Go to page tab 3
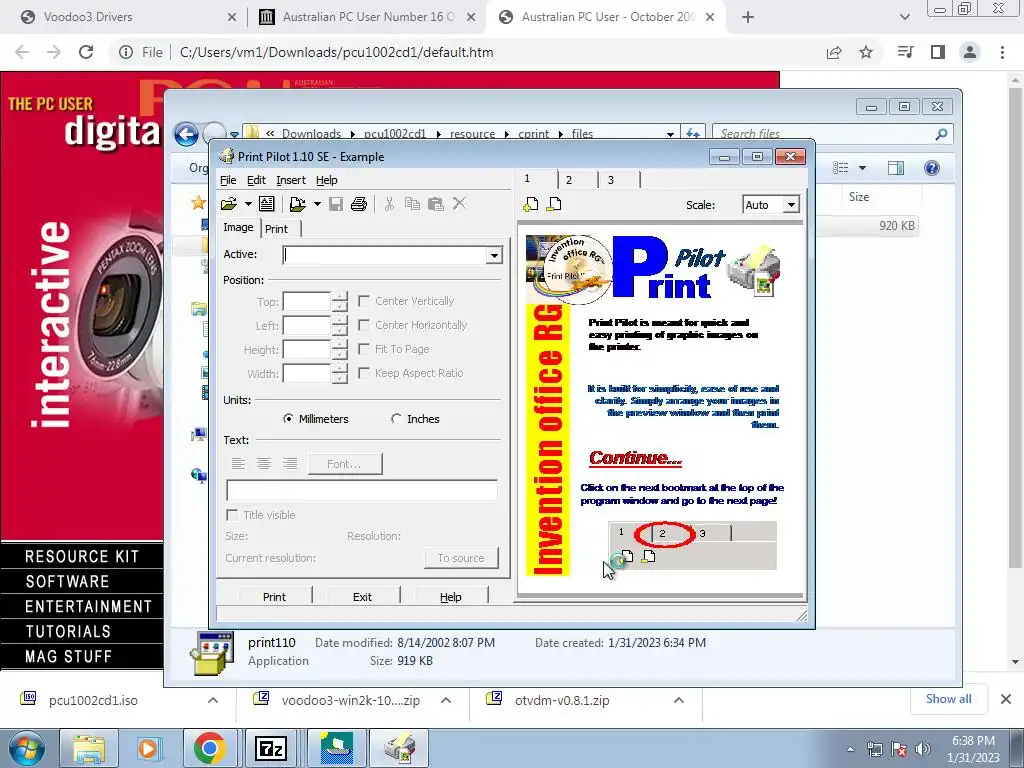Viewport: 1024px width, 768px height. [x=611, y=180]
